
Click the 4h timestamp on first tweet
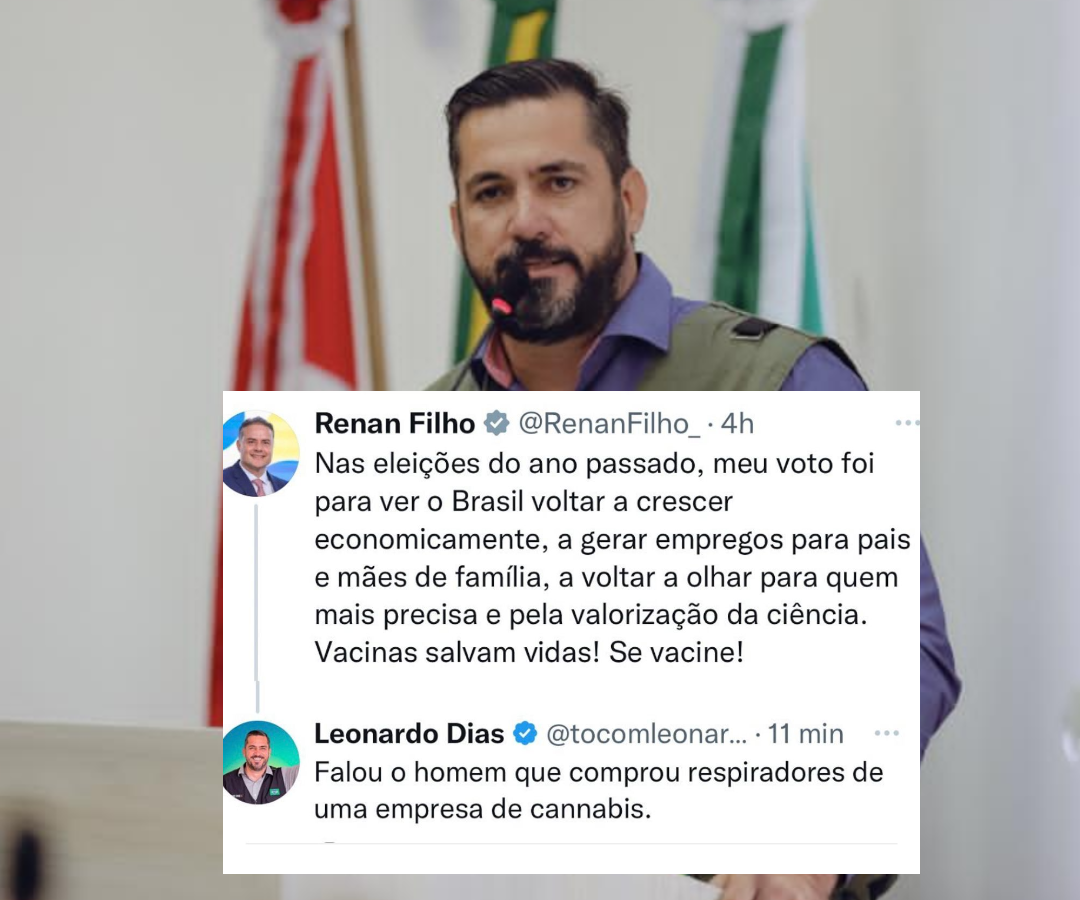coord(737,423)
